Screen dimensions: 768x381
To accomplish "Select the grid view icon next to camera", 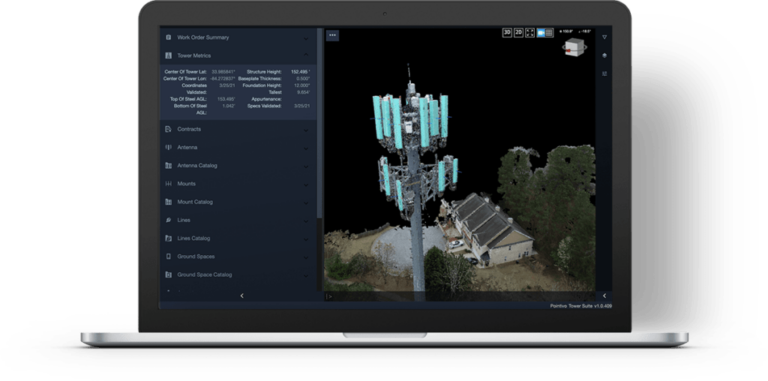I will pos(550,33).
